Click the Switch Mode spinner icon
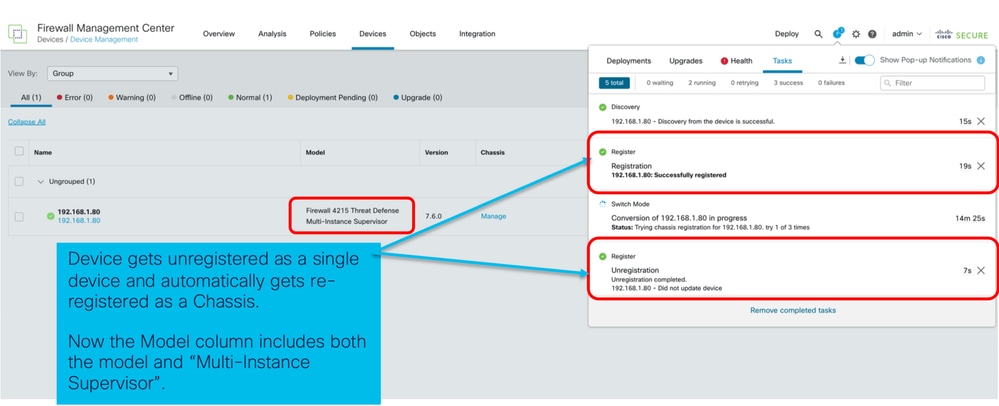Screen dimensions: 999x406 click(x=603, y=205)
